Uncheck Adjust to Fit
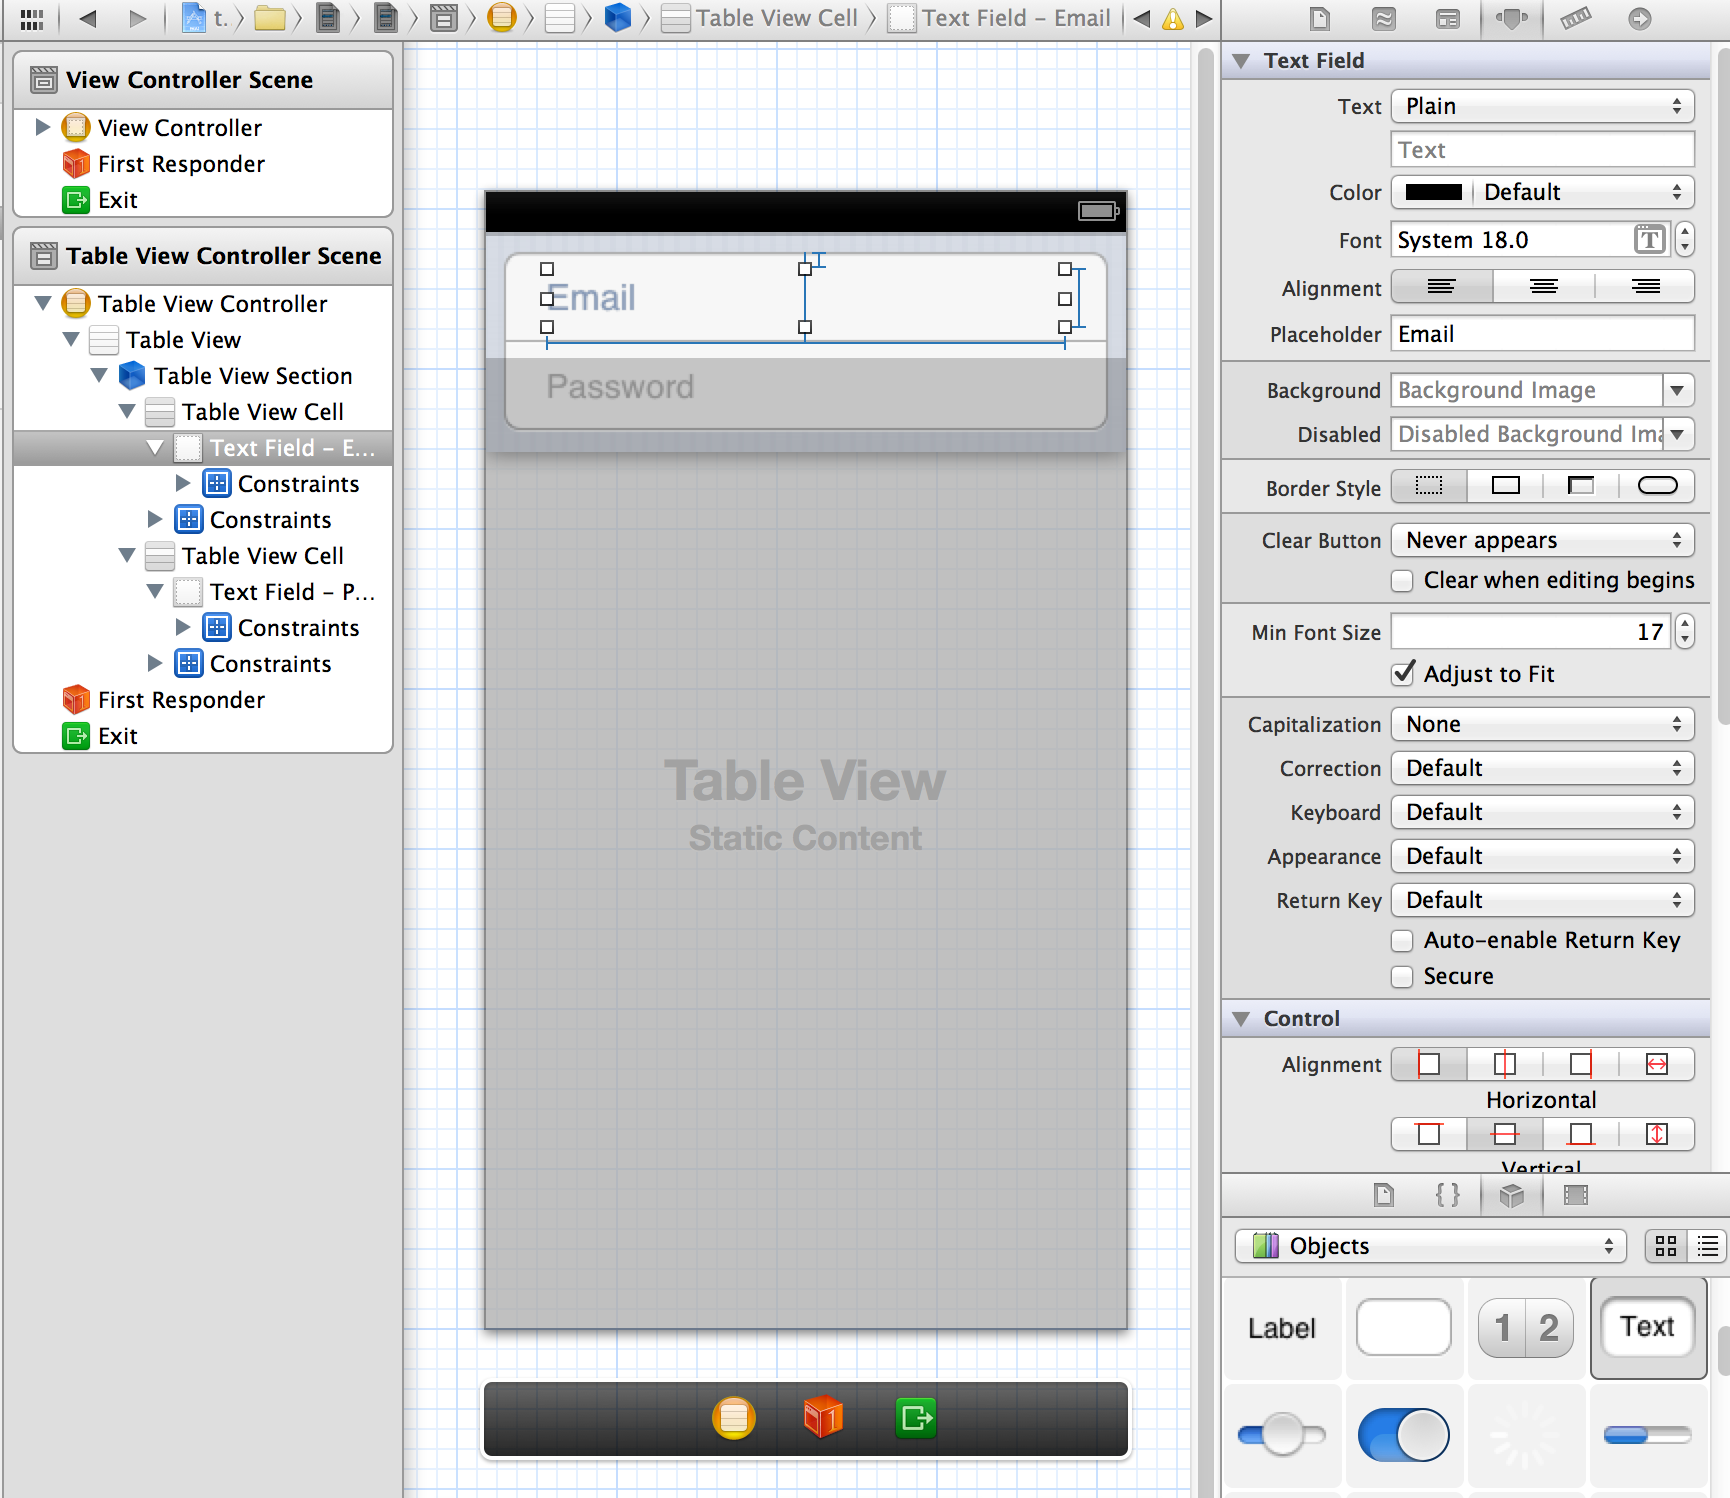Image resolution: width=1730 pixels, height=1498 pixels. 1403,674
